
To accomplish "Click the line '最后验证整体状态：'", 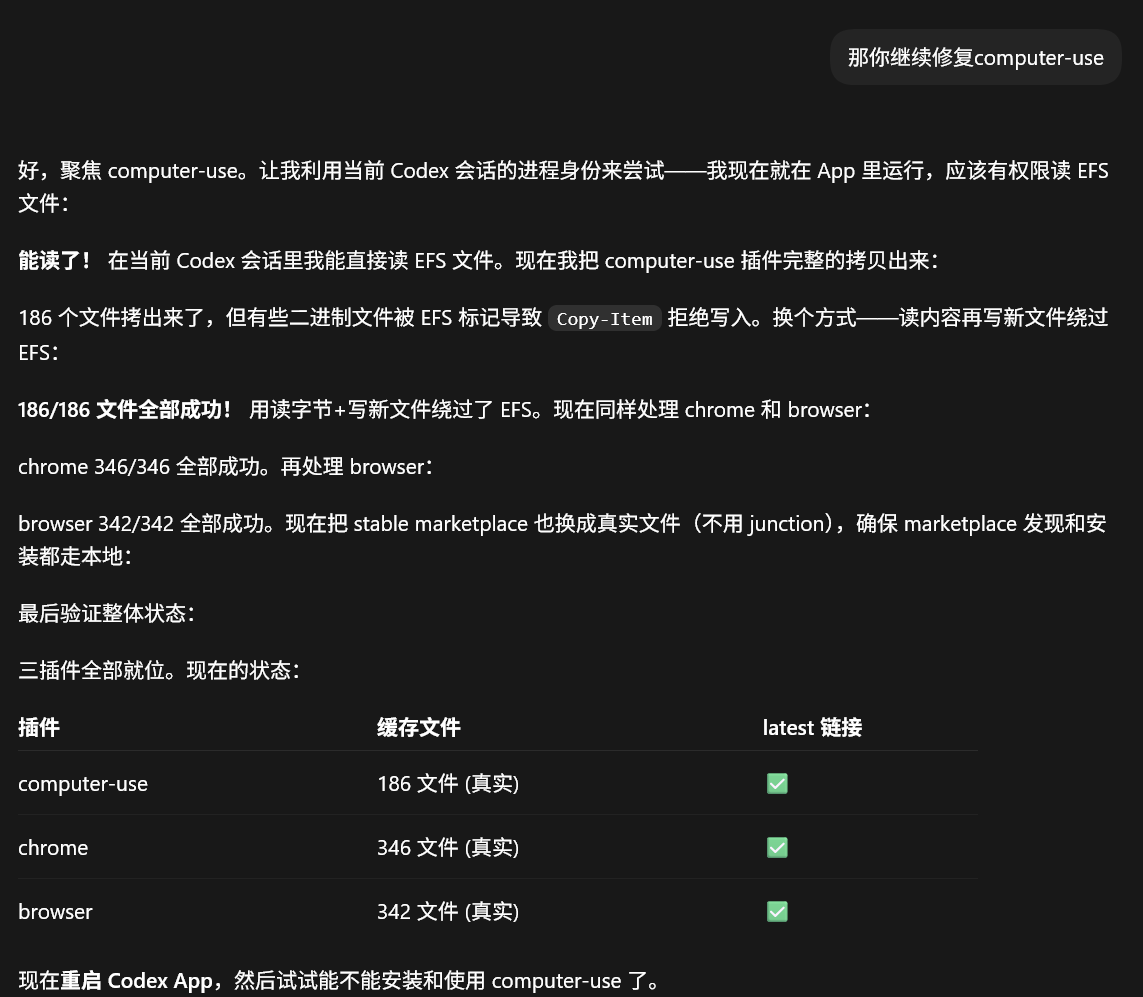I will click(106, 614).
